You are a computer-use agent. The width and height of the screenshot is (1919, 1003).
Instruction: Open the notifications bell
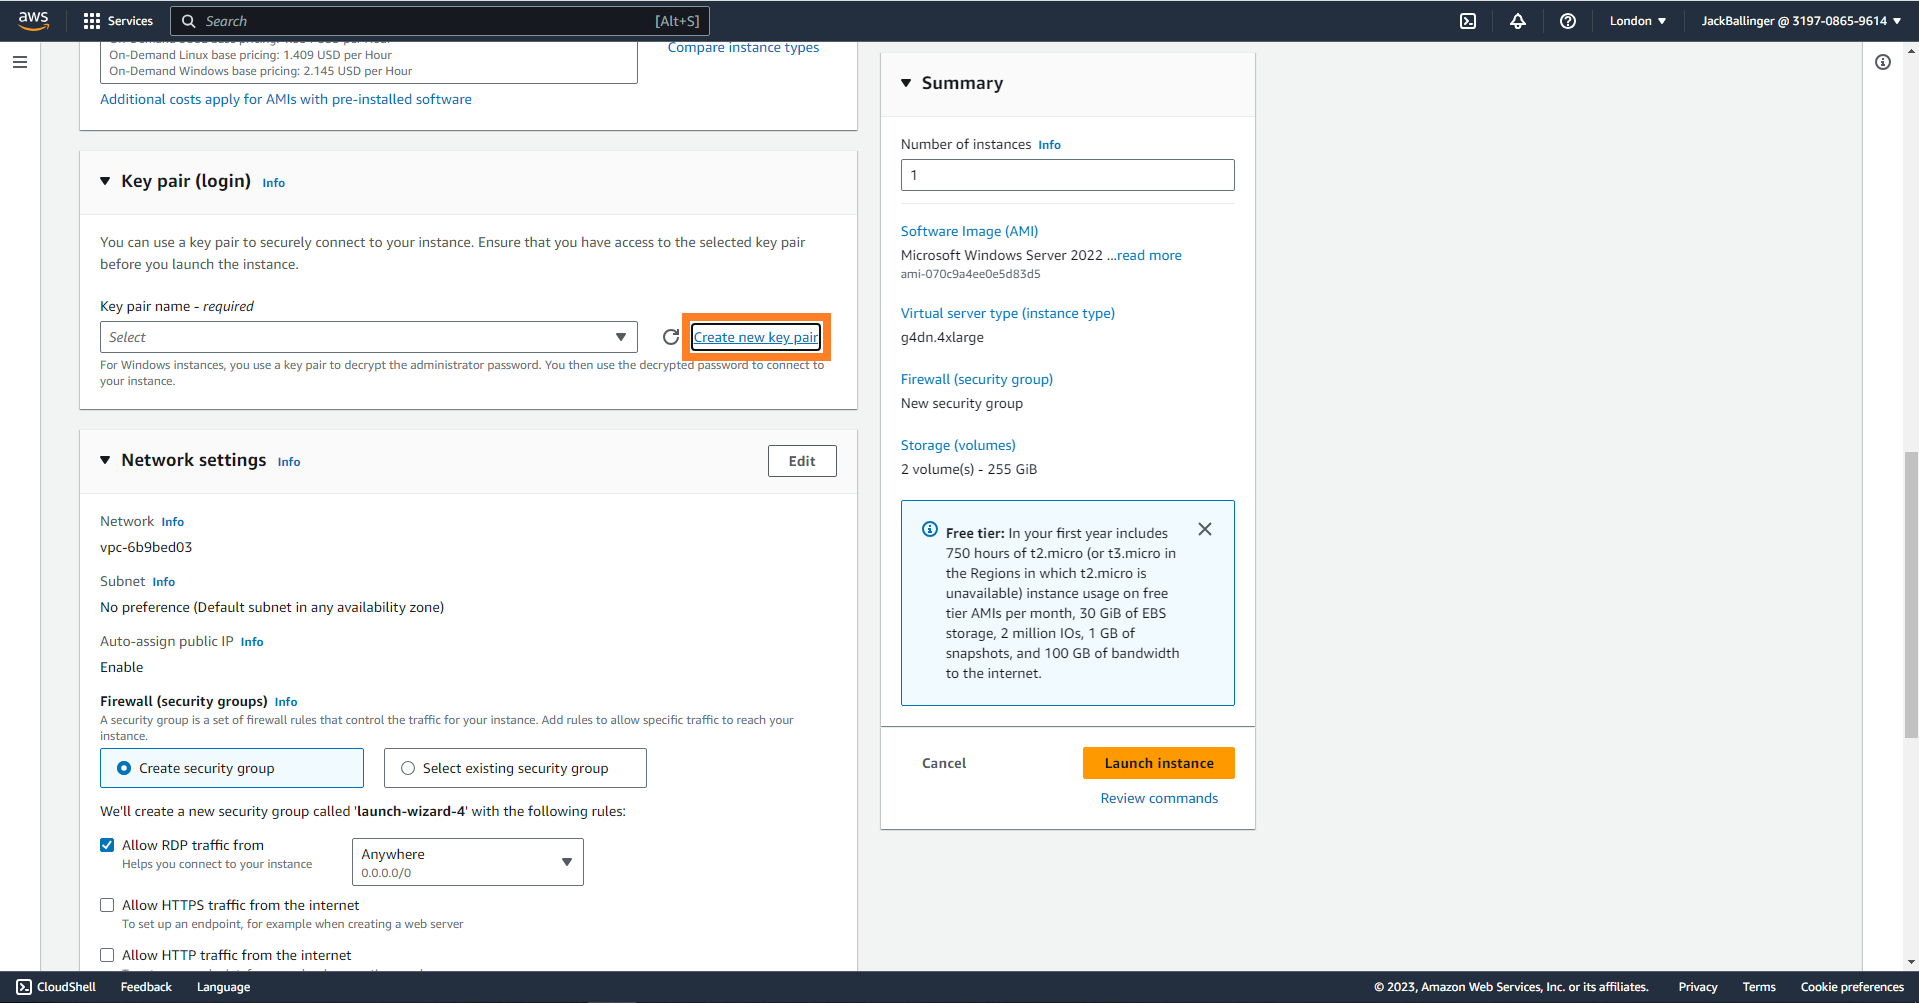point(1517,21)
